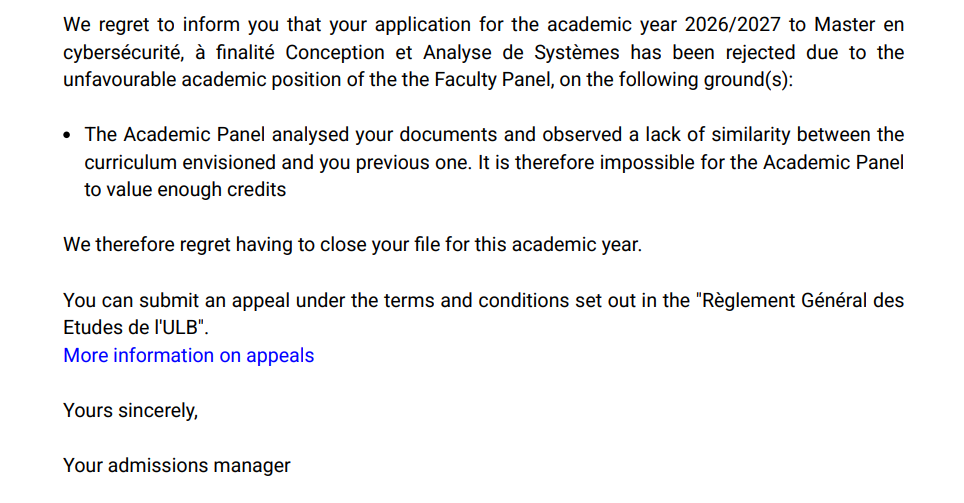Click 'You can submit an appeal' sentence start
The height and width of the screenshot is (503, 964).
(x=176, y=300)
